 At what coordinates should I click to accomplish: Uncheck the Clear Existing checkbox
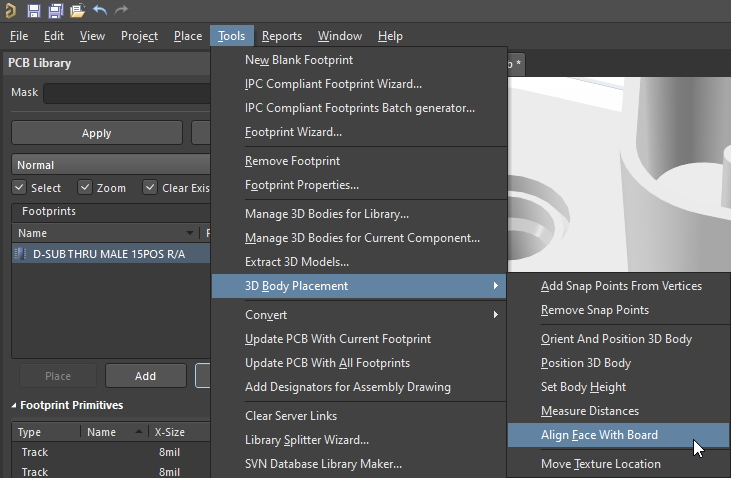(150, 187)
